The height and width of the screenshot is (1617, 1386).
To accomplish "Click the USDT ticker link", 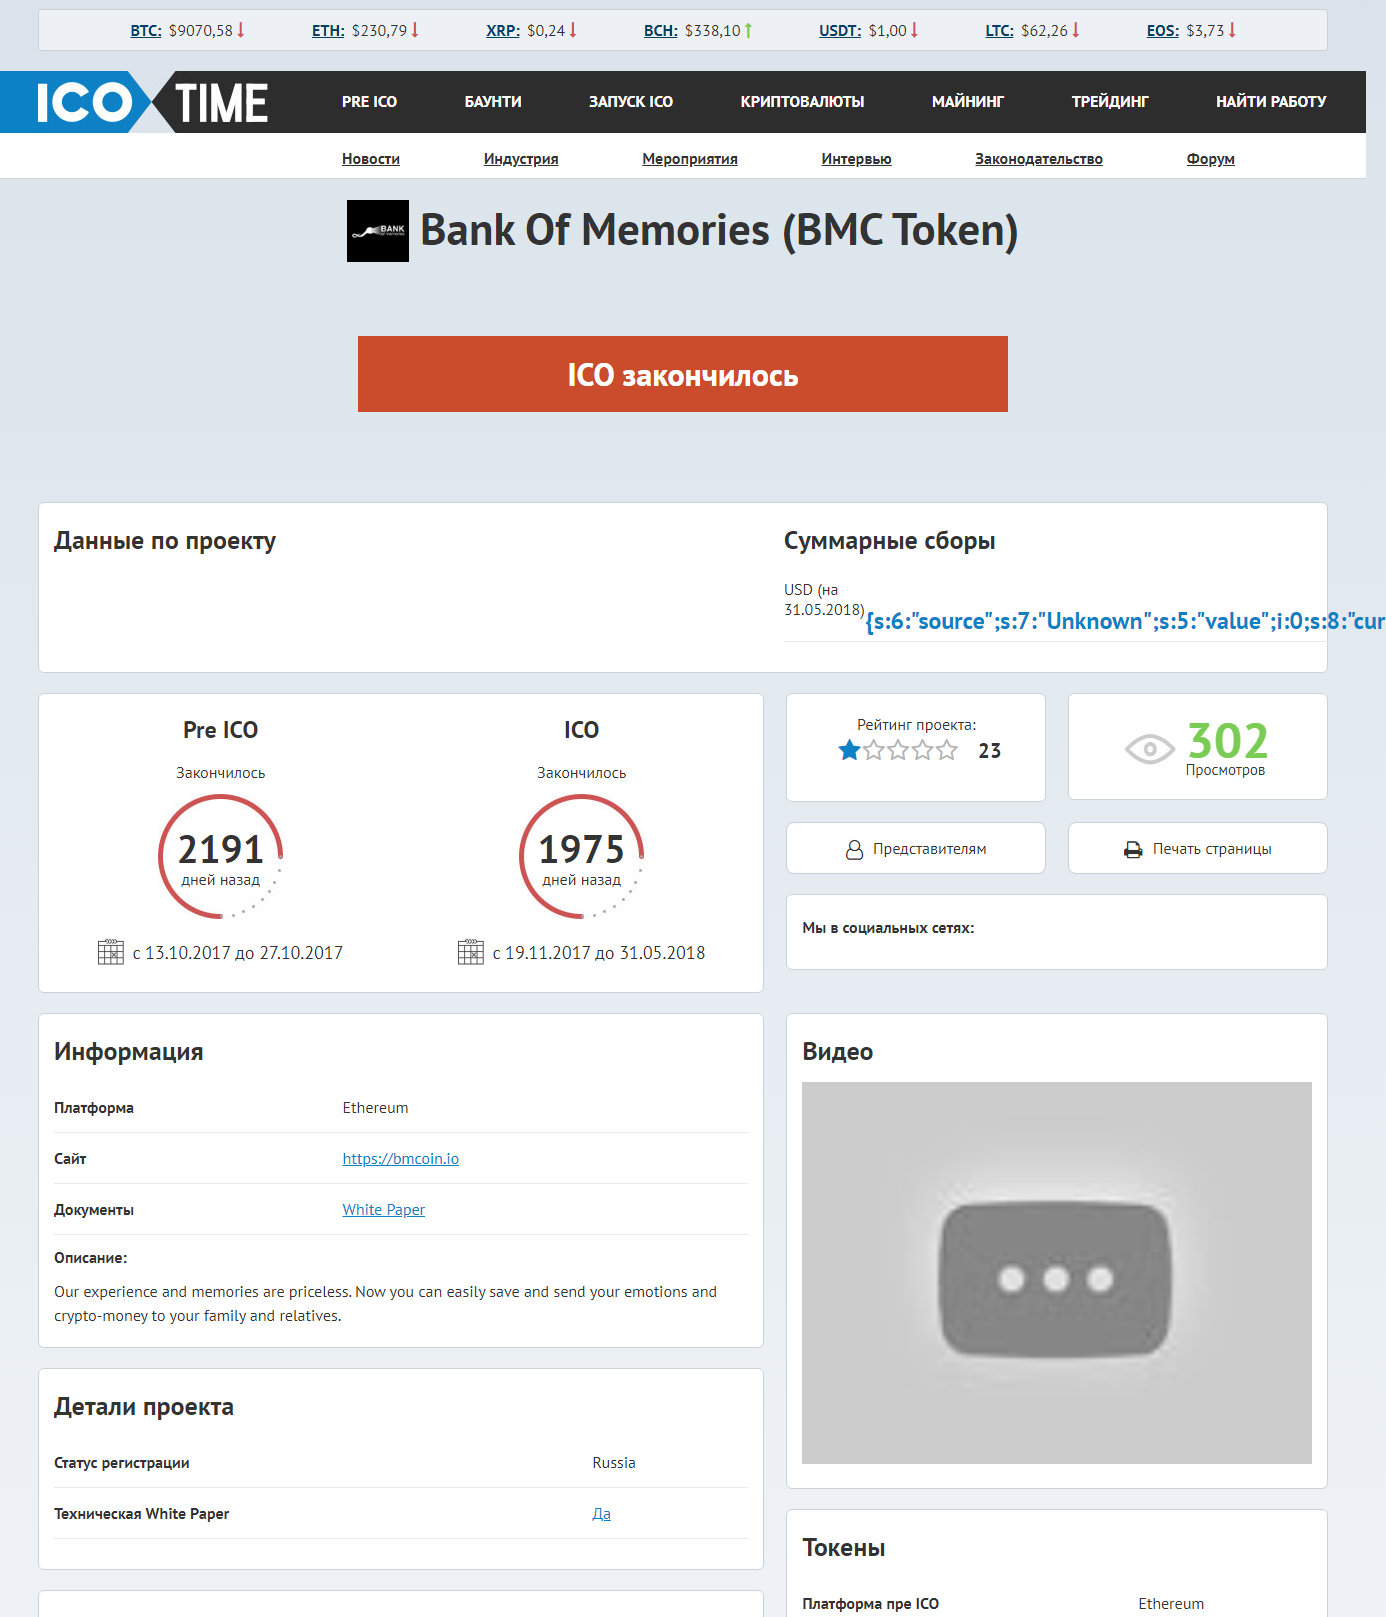I will click(840, 31).
